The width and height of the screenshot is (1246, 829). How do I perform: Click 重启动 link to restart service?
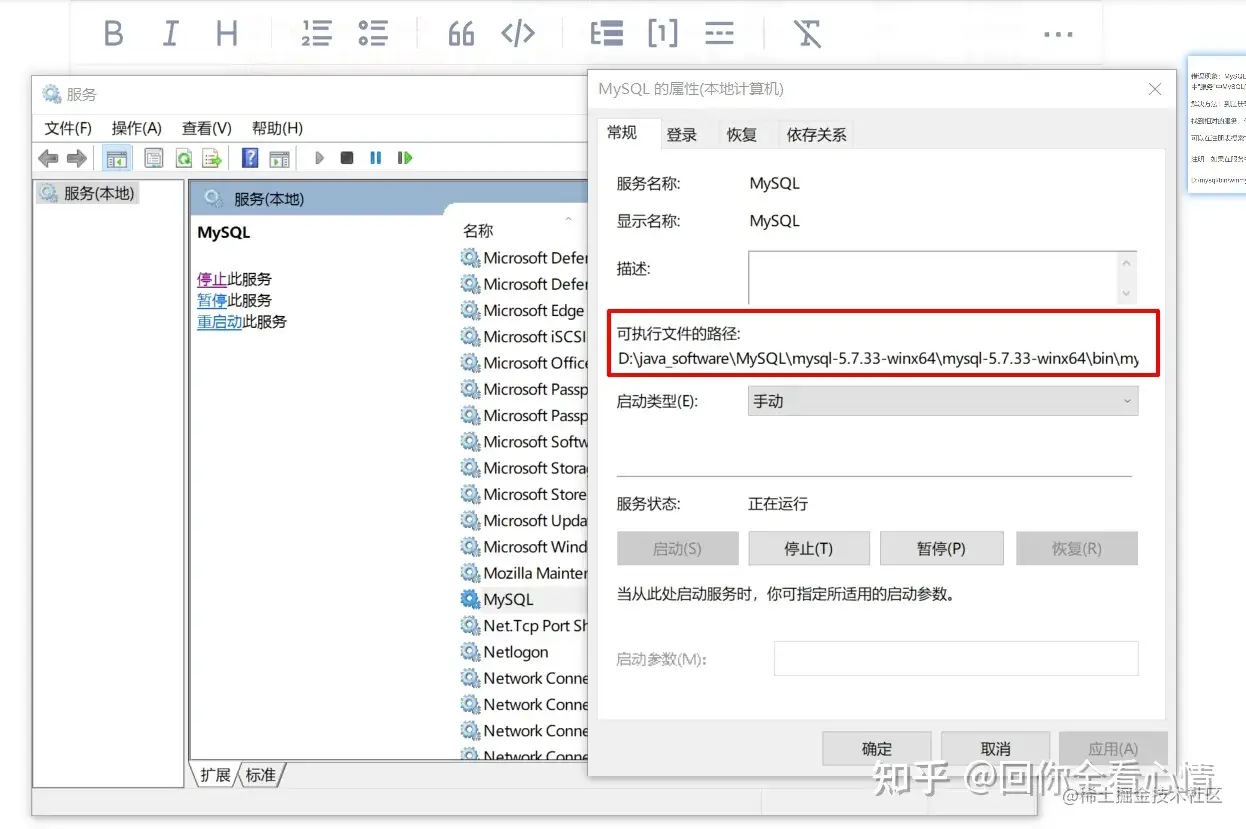pos(220,322)
